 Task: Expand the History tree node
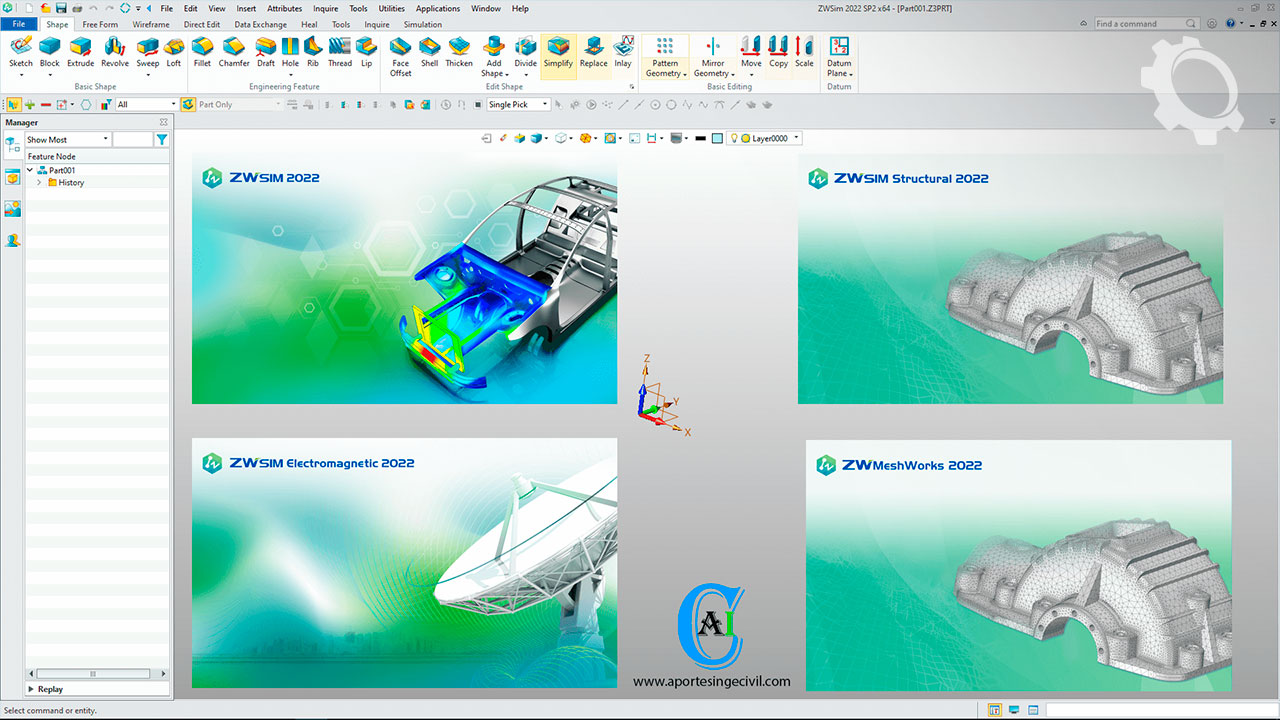tap(39, 183)
